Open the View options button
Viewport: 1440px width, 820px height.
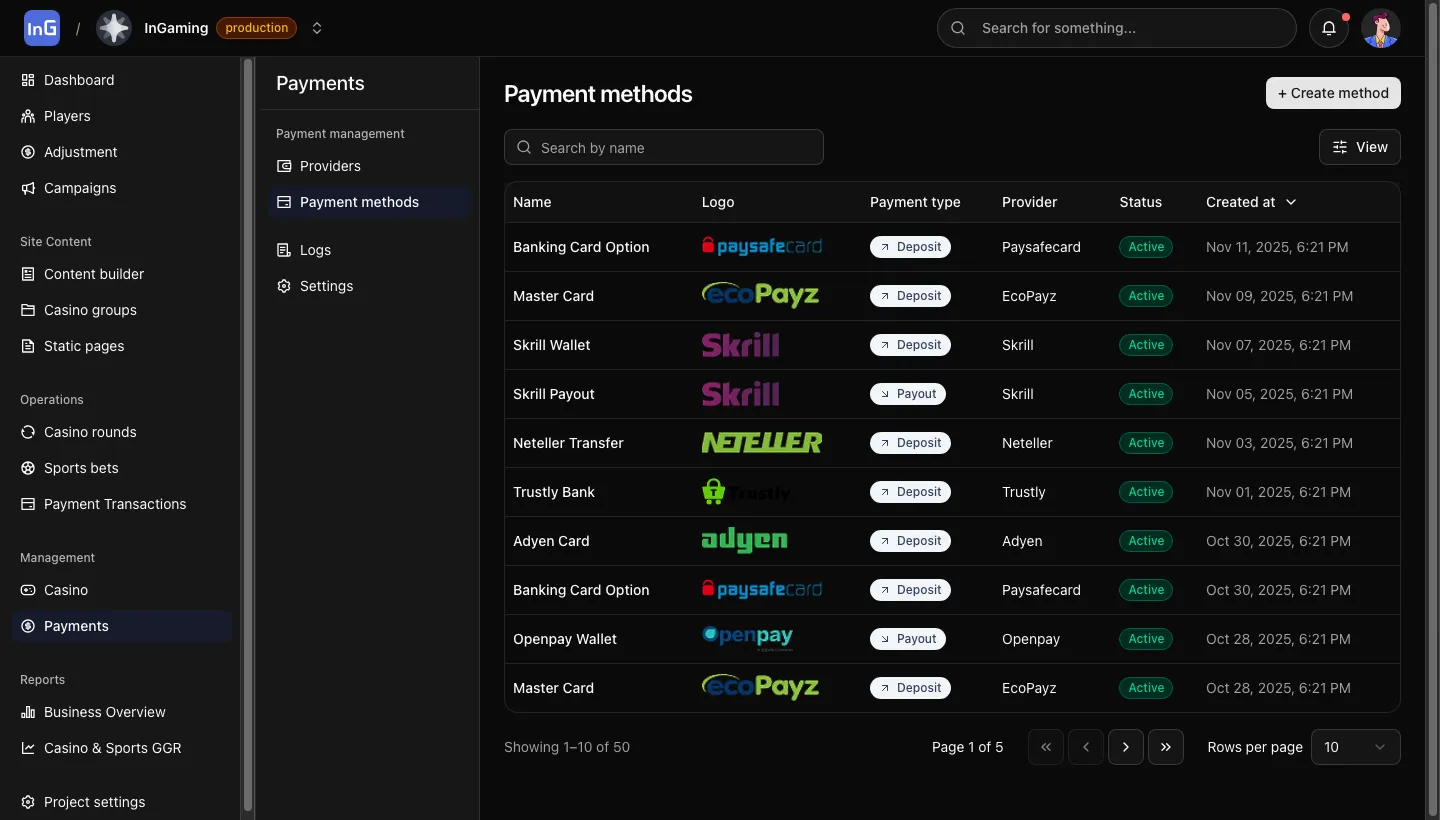(1359, 147)
